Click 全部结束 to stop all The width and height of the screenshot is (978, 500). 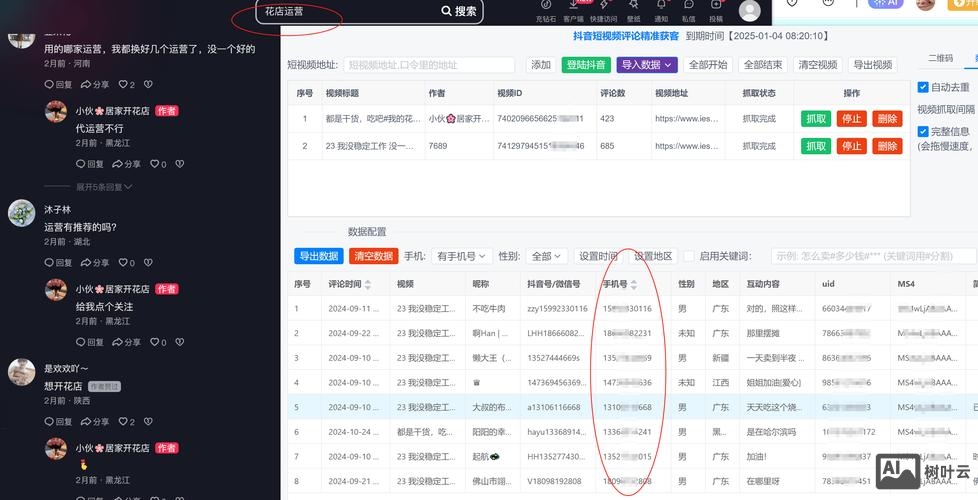[x=763, y=65]
